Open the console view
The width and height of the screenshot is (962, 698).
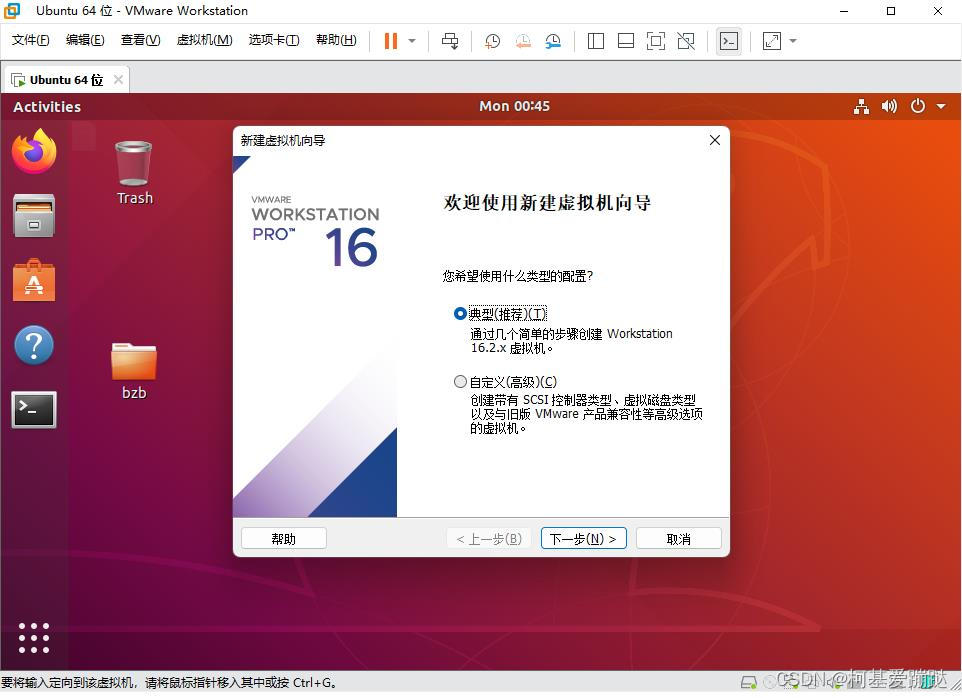point(729,41)
